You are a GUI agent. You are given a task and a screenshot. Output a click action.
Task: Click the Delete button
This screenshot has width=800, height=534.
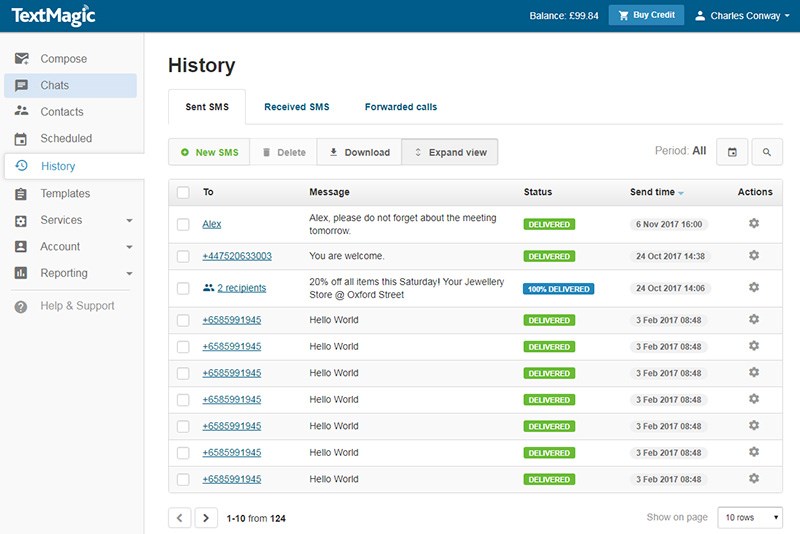[x=284, y=152]
